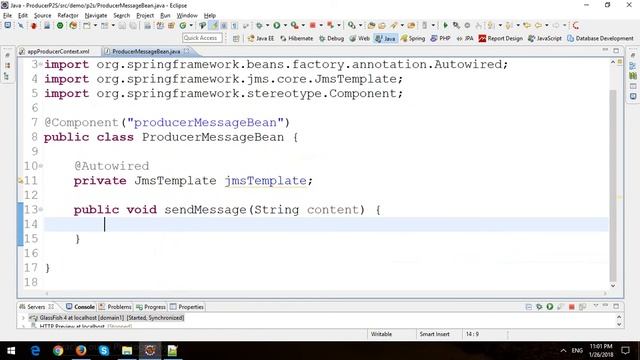Click the first toolbar icon at far left

[x=8, y=25]
